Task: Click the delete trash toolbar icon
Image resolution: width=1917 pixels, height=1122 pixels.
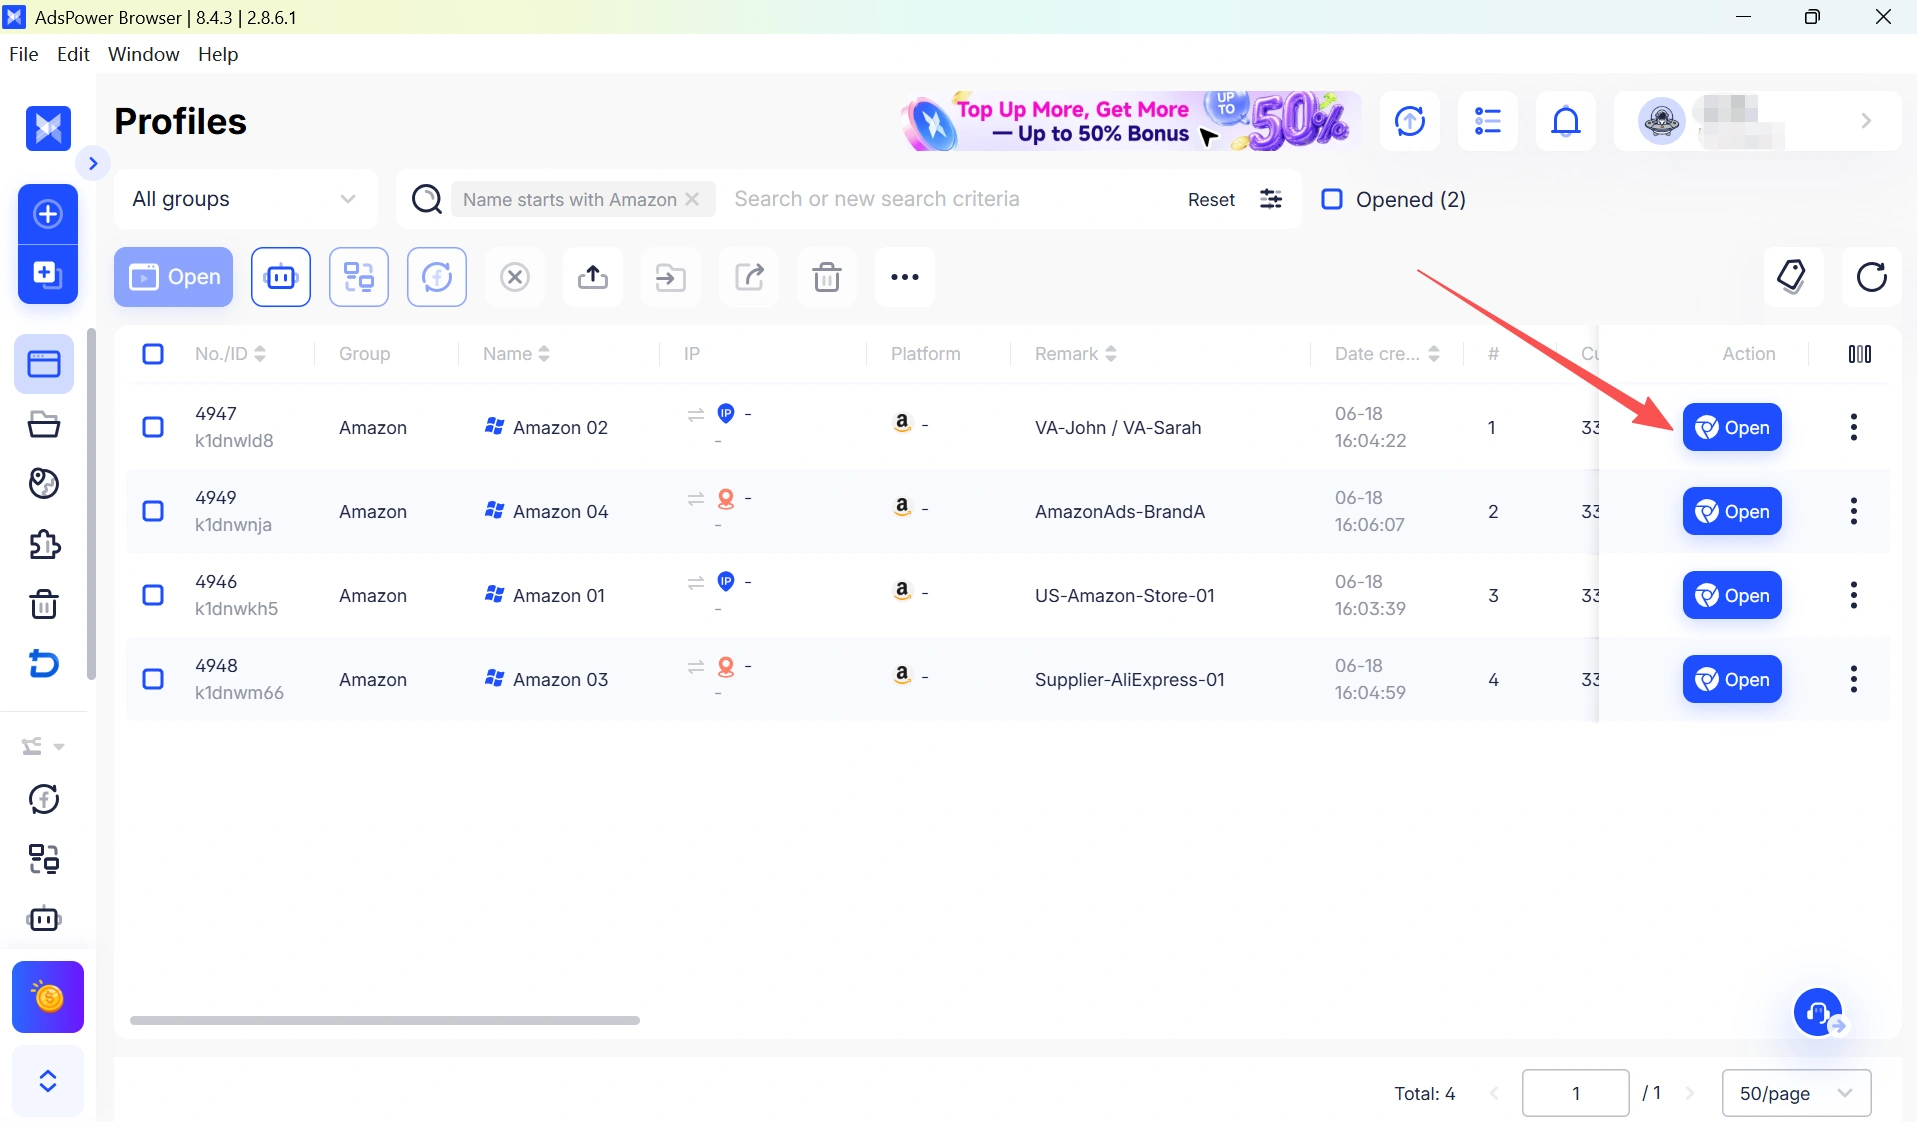Action: tap(827, 277)
